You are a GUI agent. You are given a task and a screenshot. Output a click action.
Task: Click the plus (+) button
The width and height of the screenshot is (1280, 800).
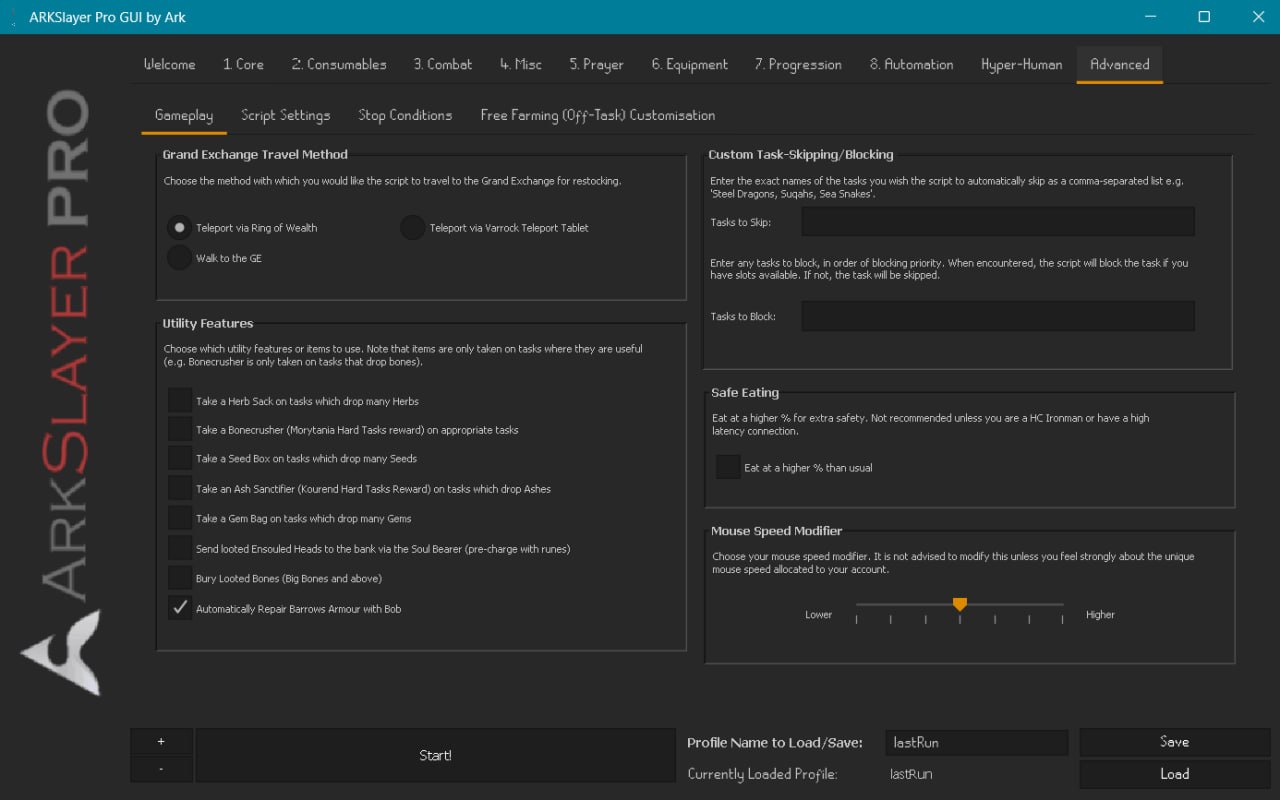point(161,742)
